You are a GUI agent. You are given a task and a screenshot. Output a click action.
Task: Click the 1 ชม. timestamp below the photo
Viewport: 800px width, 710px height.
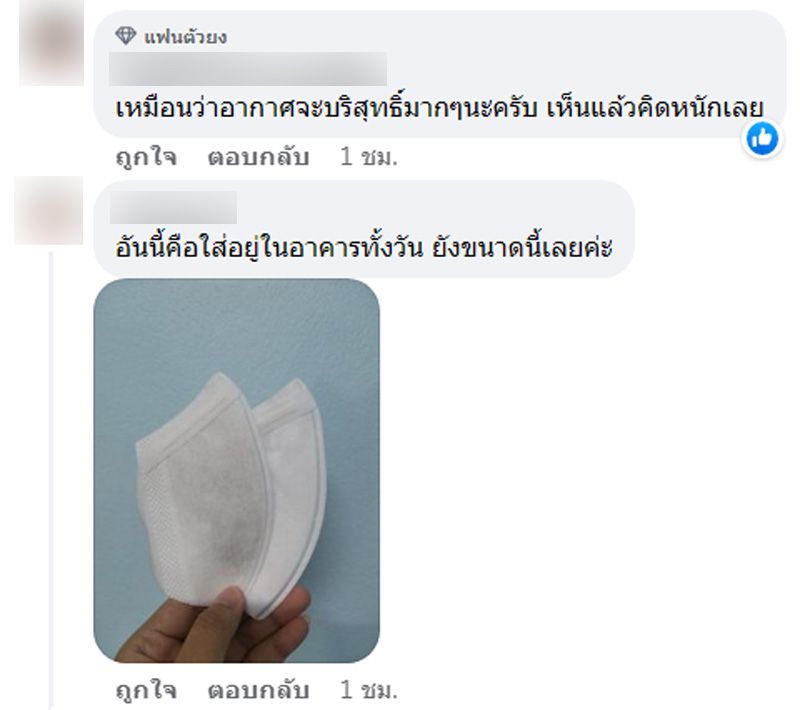pyautogui.click(x=368, y=690)
